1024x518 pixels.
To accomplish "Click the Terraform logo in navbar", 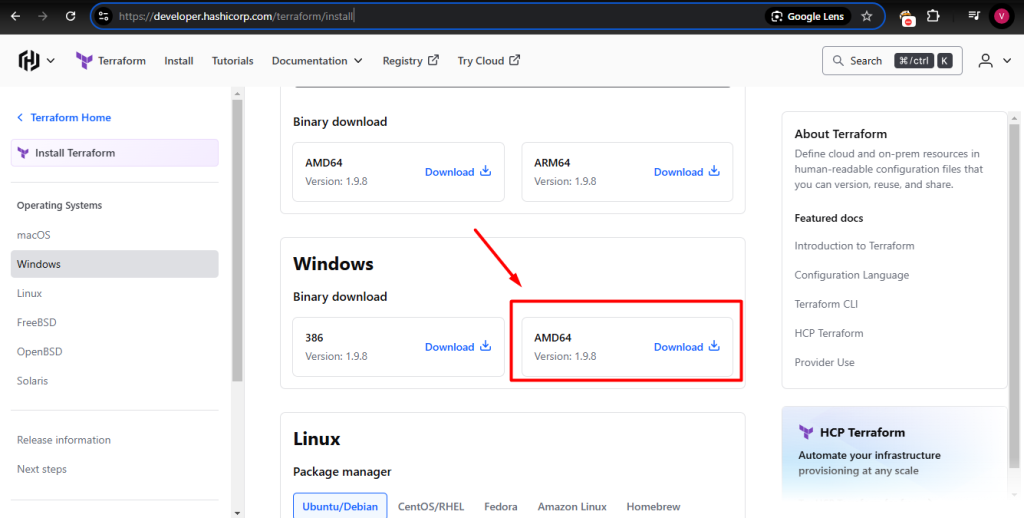I will tap(111, 61).
